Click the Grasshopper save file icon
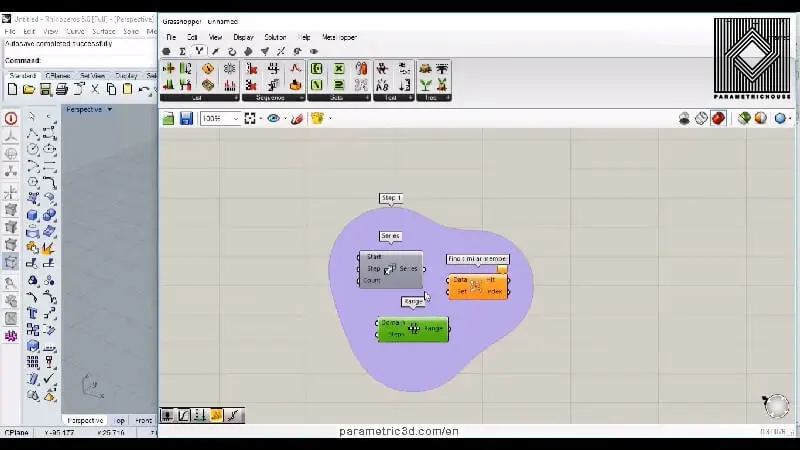This screenshot has width=800, height=450. 186,118
